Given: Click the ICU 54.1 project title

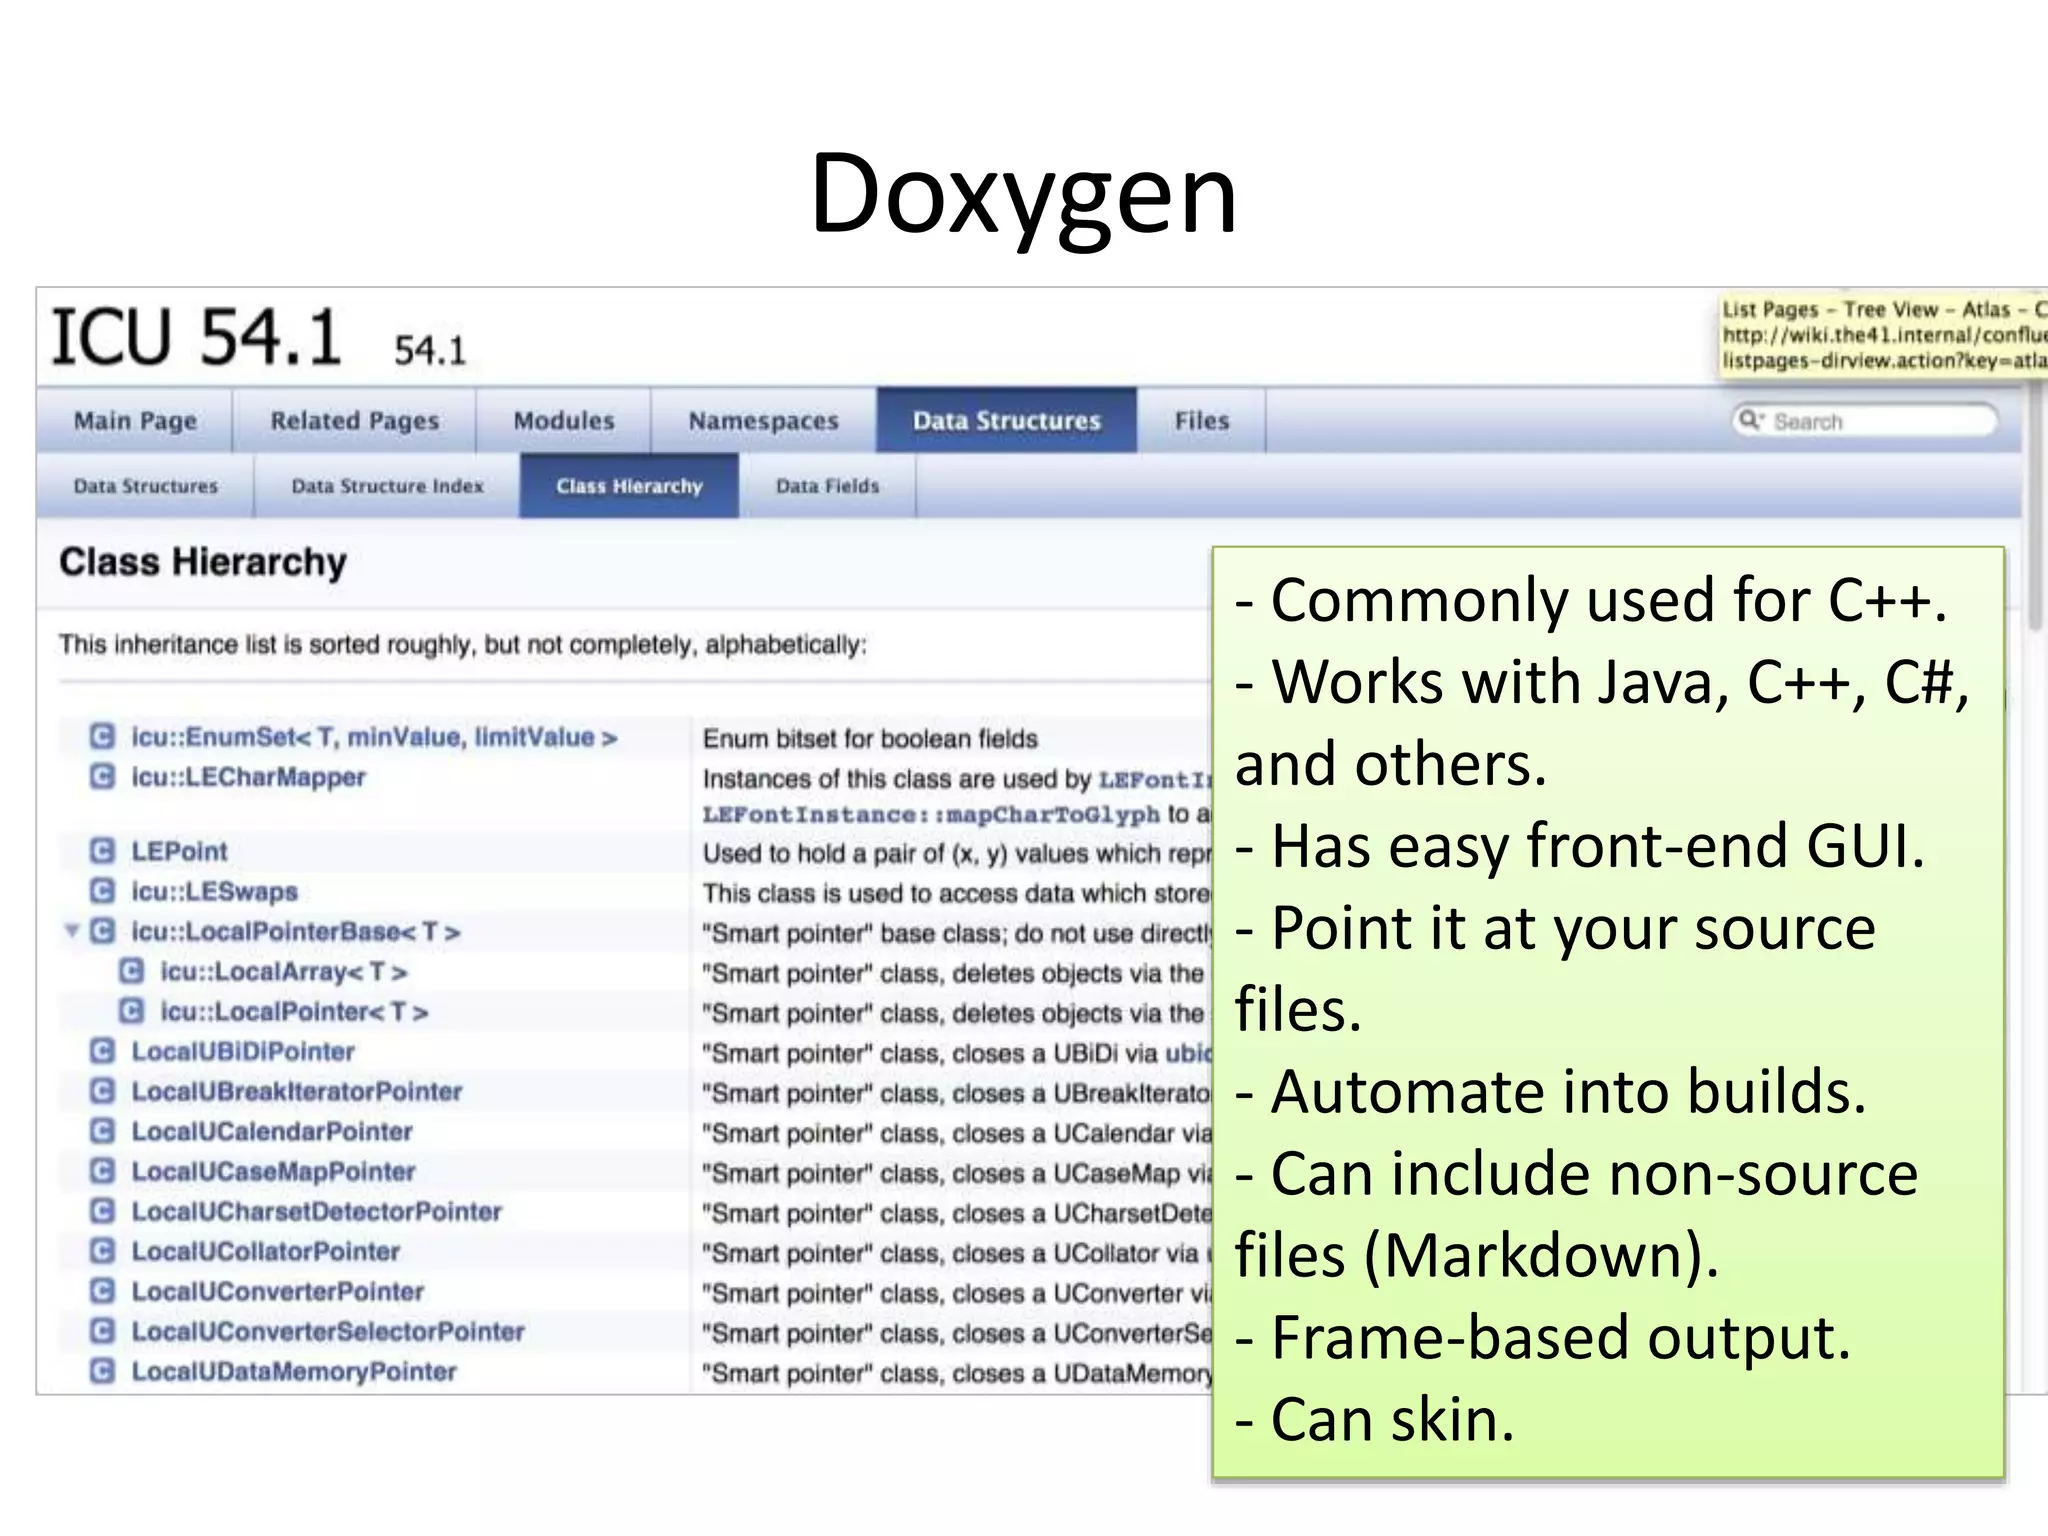Looking at the screenshot, I should pyautogui.click(x=196, y=337).
